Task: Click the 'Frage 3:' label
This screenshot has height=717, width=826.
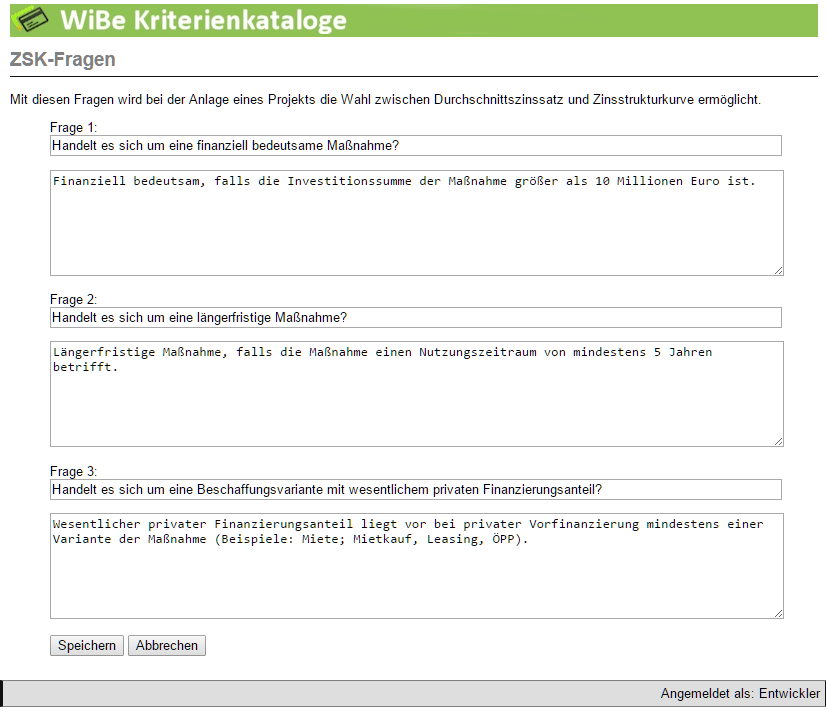Action: pos(73,472)
